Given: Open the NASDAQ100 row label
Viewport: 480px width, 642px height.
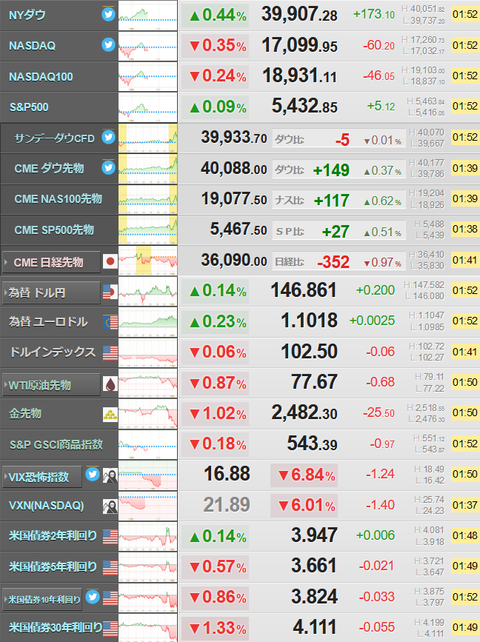Looking at the screenshot, I should point(41,77).
